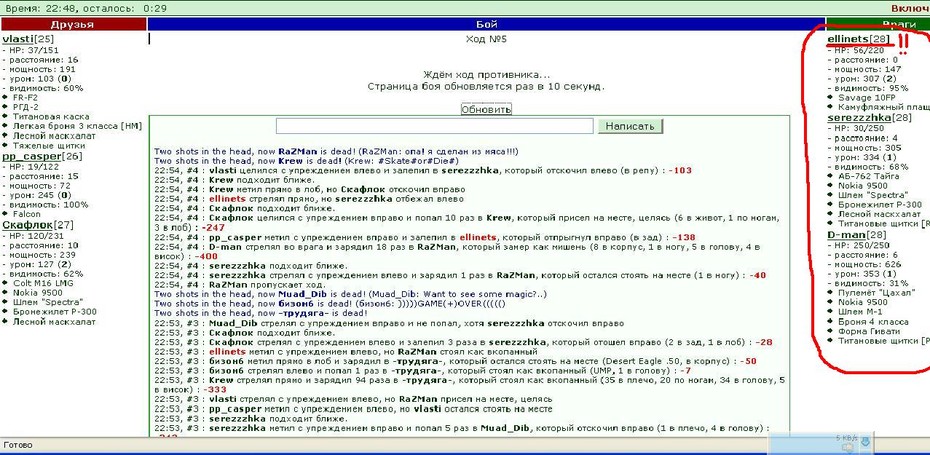The image size is (930, 455).
Task: Select Nokia 9500 under Скафлок
Action: (x=39, y=292)
